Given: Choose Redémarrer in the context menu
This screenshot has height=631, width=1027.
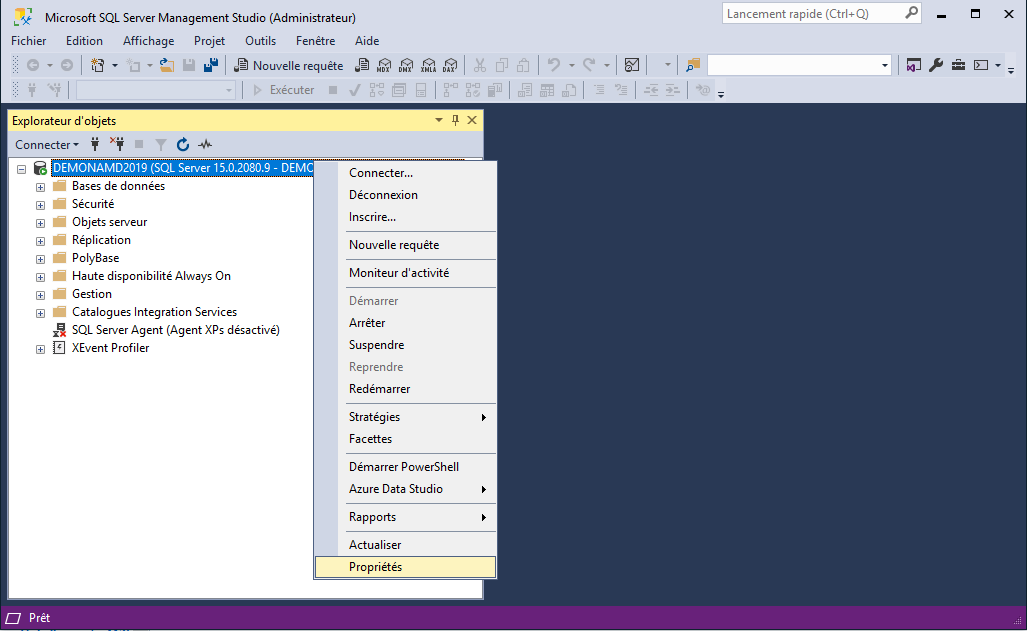Looking at the screenshot, I should 379,389.
